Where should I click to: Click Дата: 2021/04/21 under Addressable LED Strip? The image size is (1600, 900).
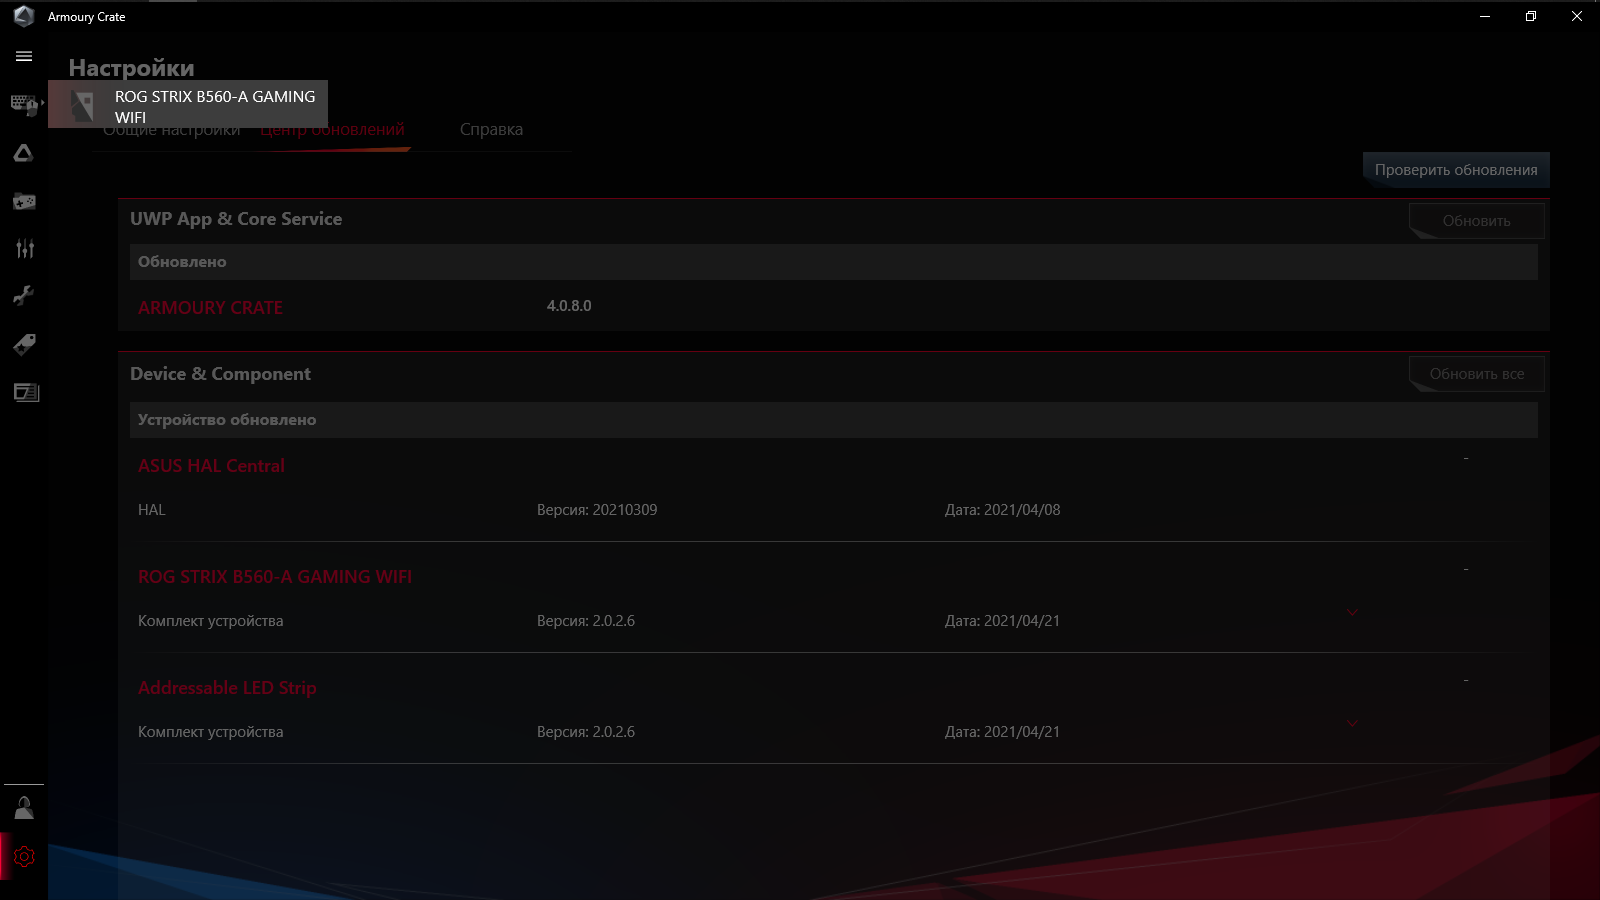coord(1003,732)
